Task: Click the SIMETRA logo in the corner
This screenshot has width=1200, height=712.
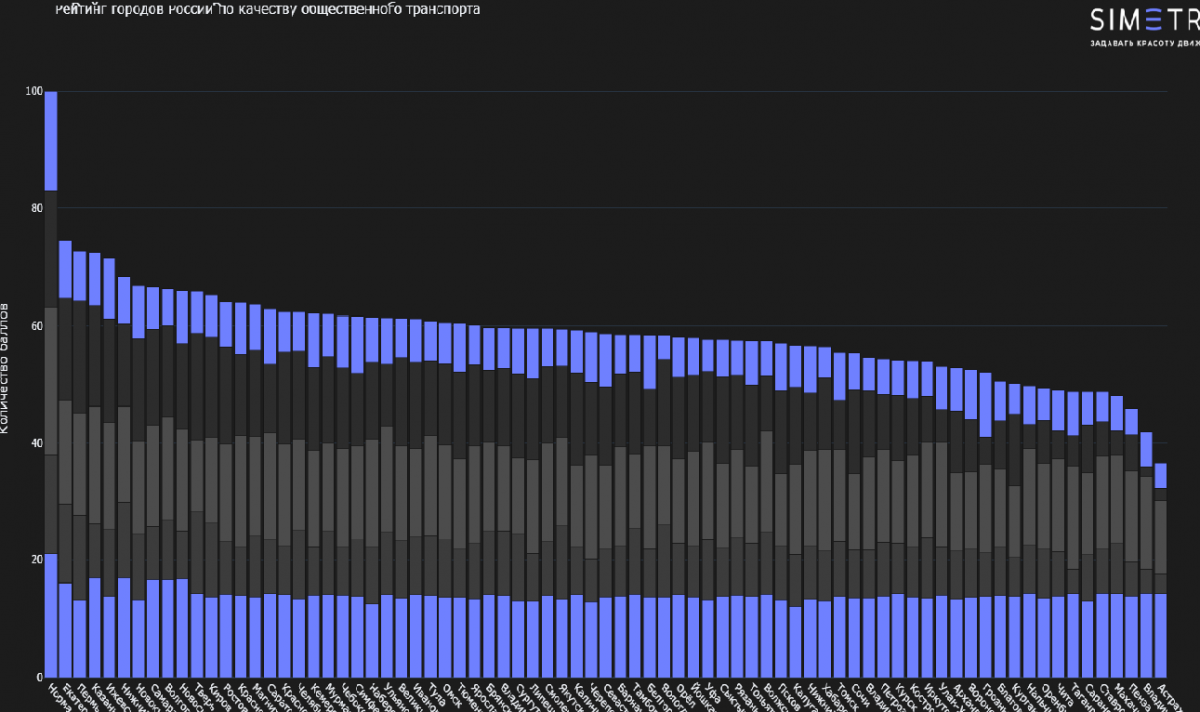Action: [x=1144, y=19]
